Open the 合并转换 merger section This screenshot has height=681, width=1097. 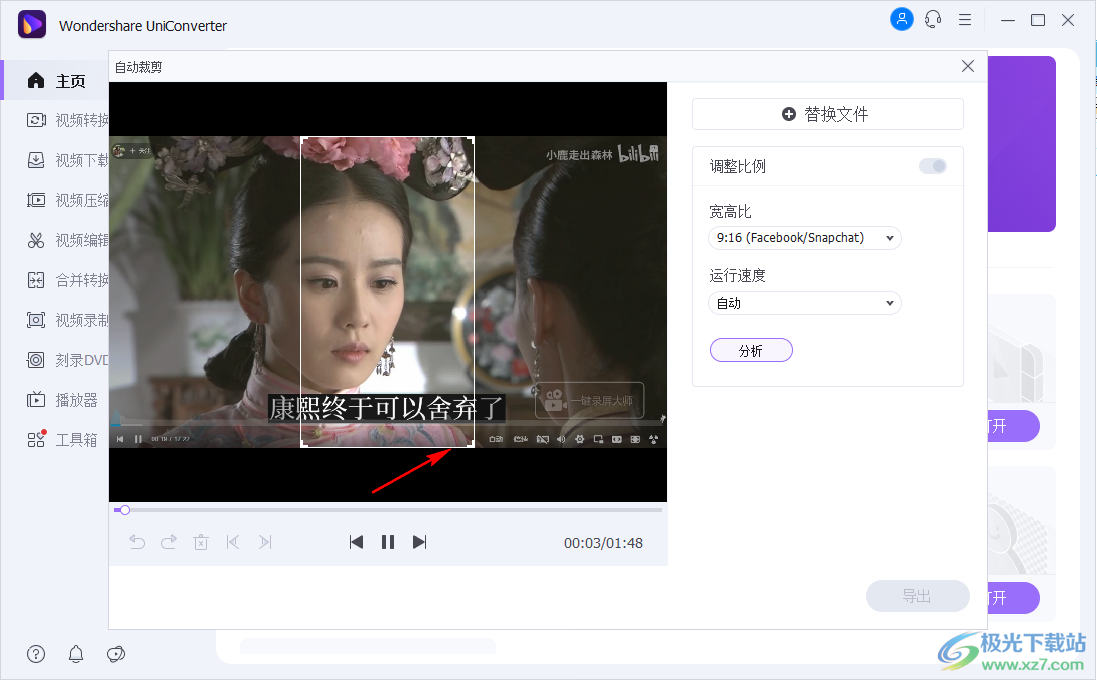[x=67, y=280]
